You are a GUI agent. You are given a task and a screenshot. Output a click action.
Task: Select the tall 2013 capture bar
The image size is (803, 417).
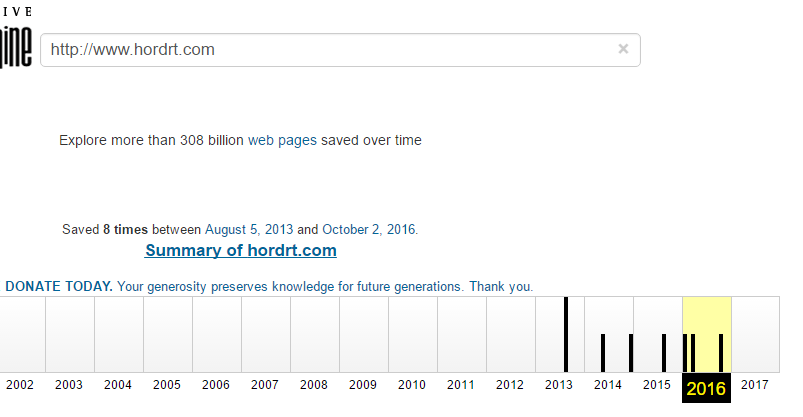tap(566, 335)
